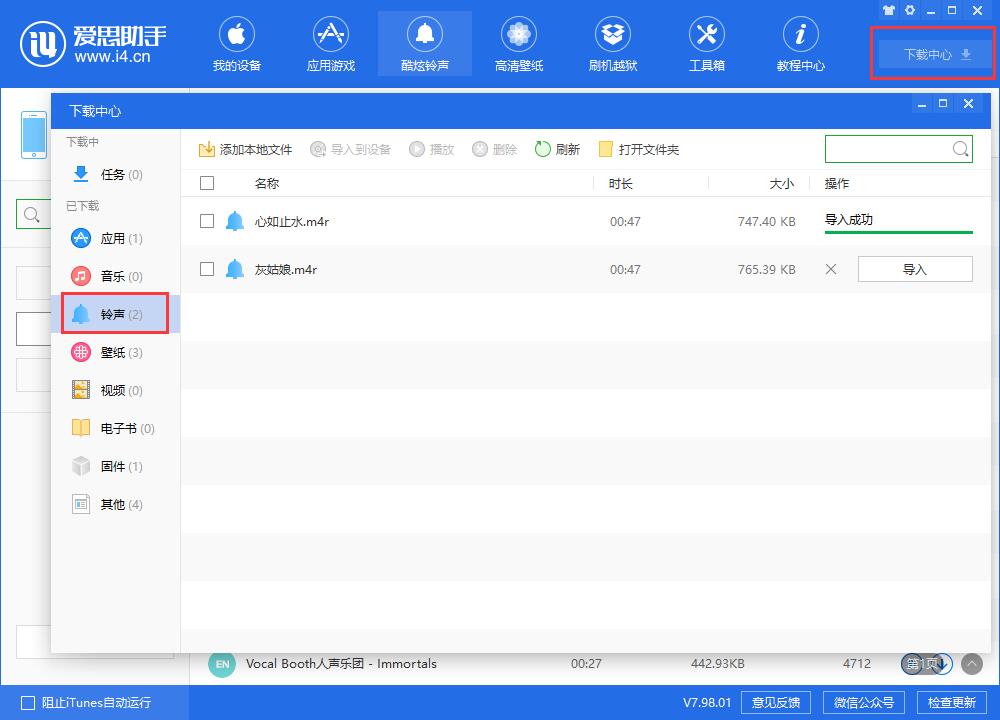
Task: Switch to the 应用游戏 tab
Action: coord(330,43)
